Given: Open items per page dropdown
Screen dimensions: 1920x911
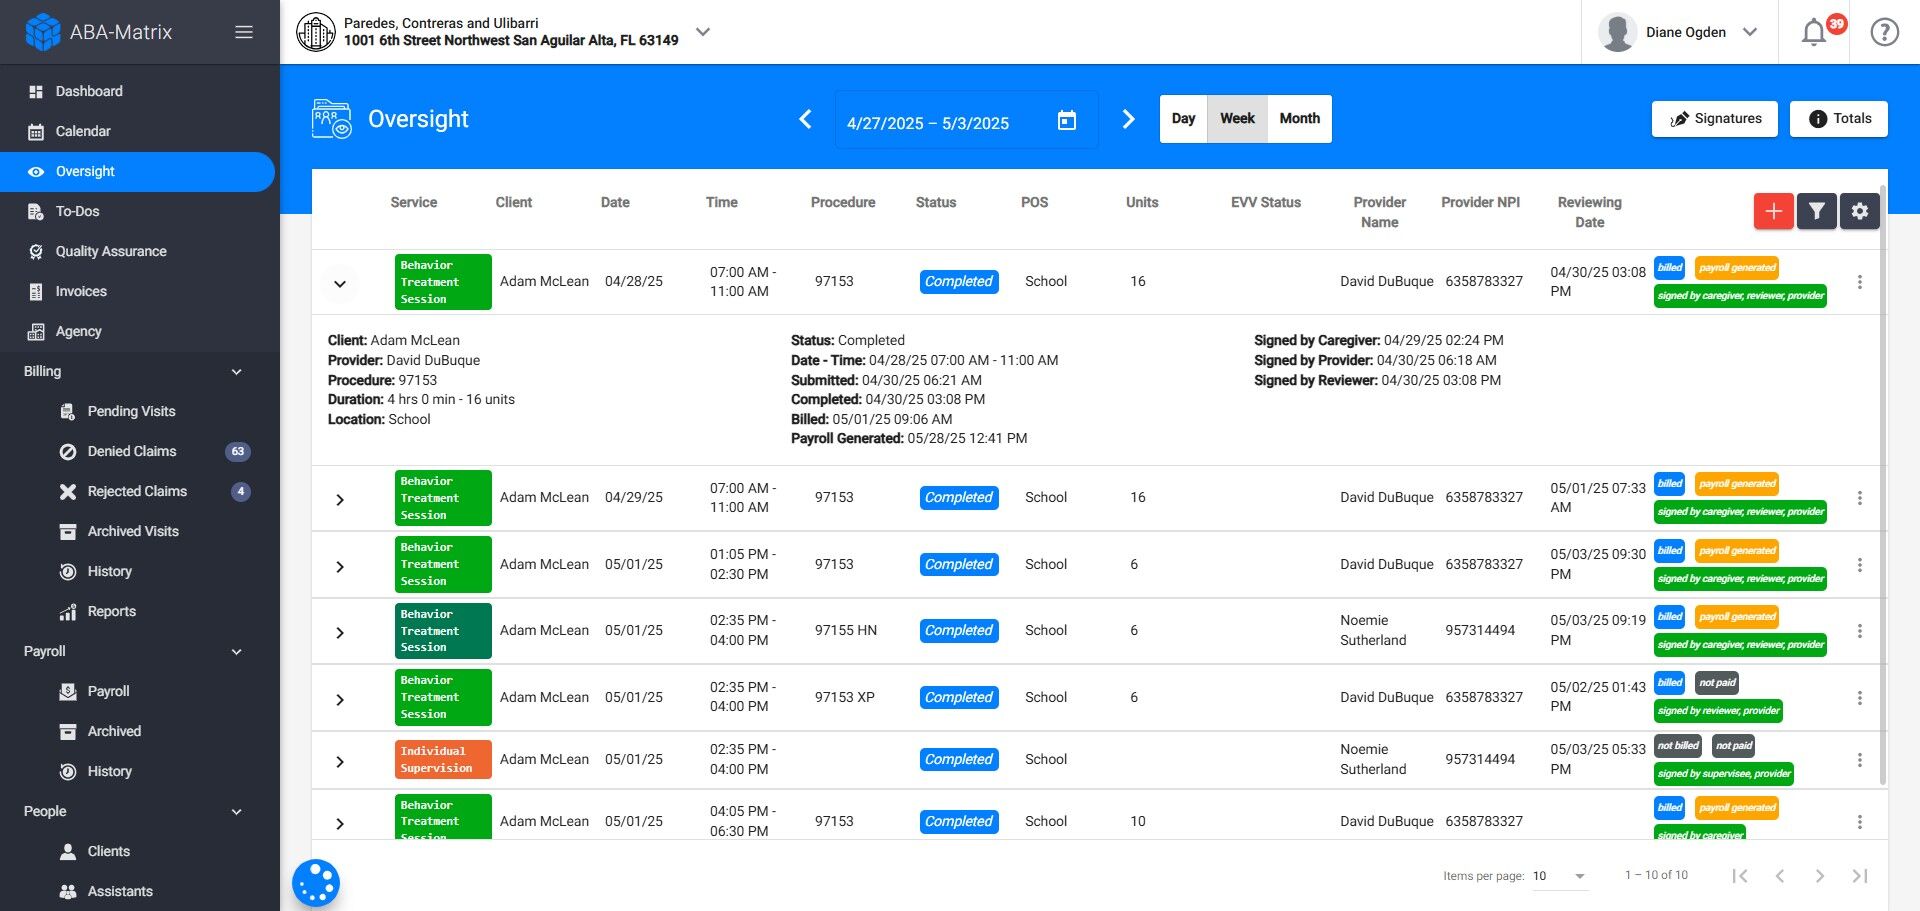Looking at the screenshot, I should click(x=1560, y=876).
